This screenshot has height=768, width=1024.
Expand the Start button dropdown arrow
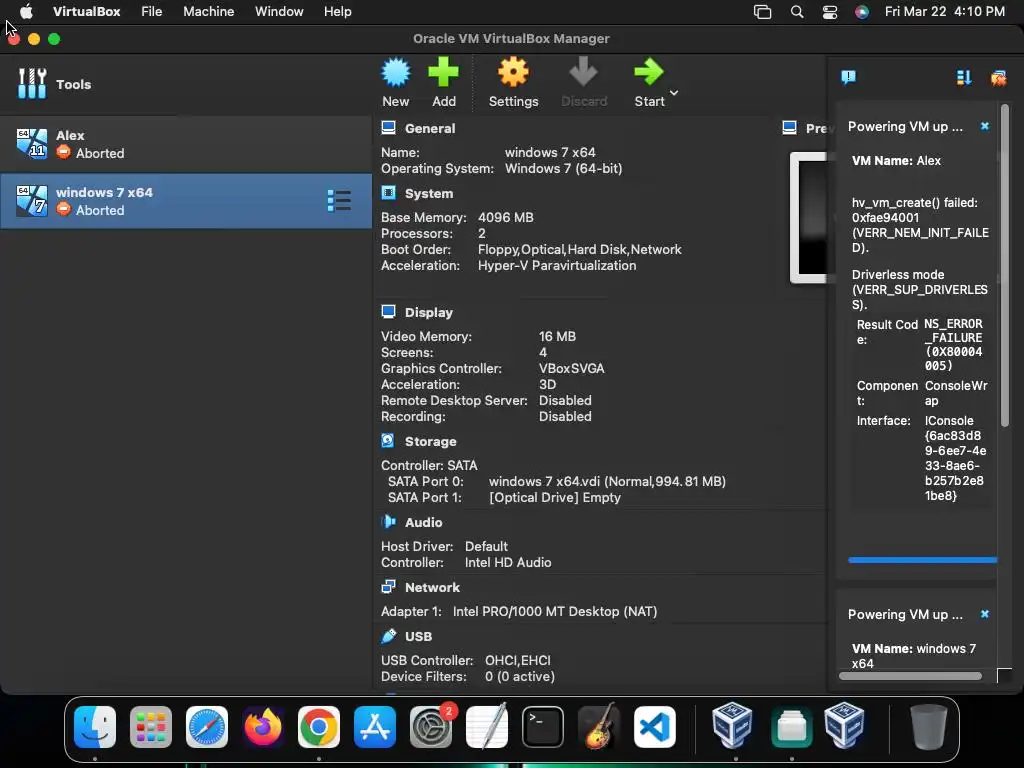674,93
